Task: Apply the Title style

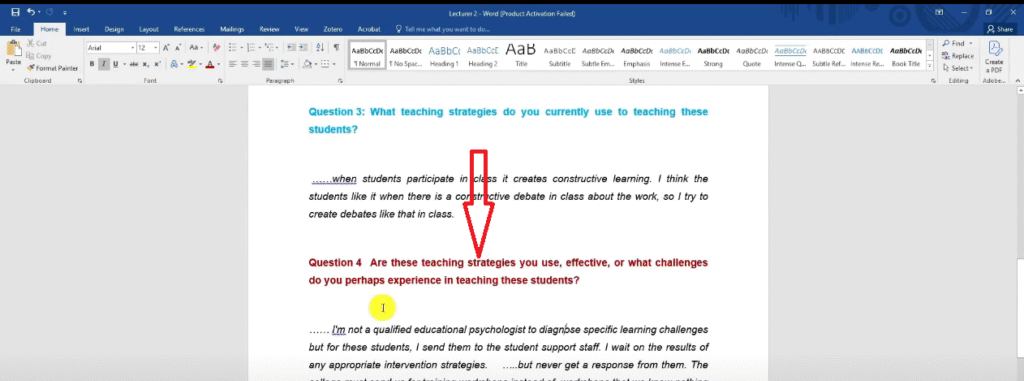Action: pos(521,56)
